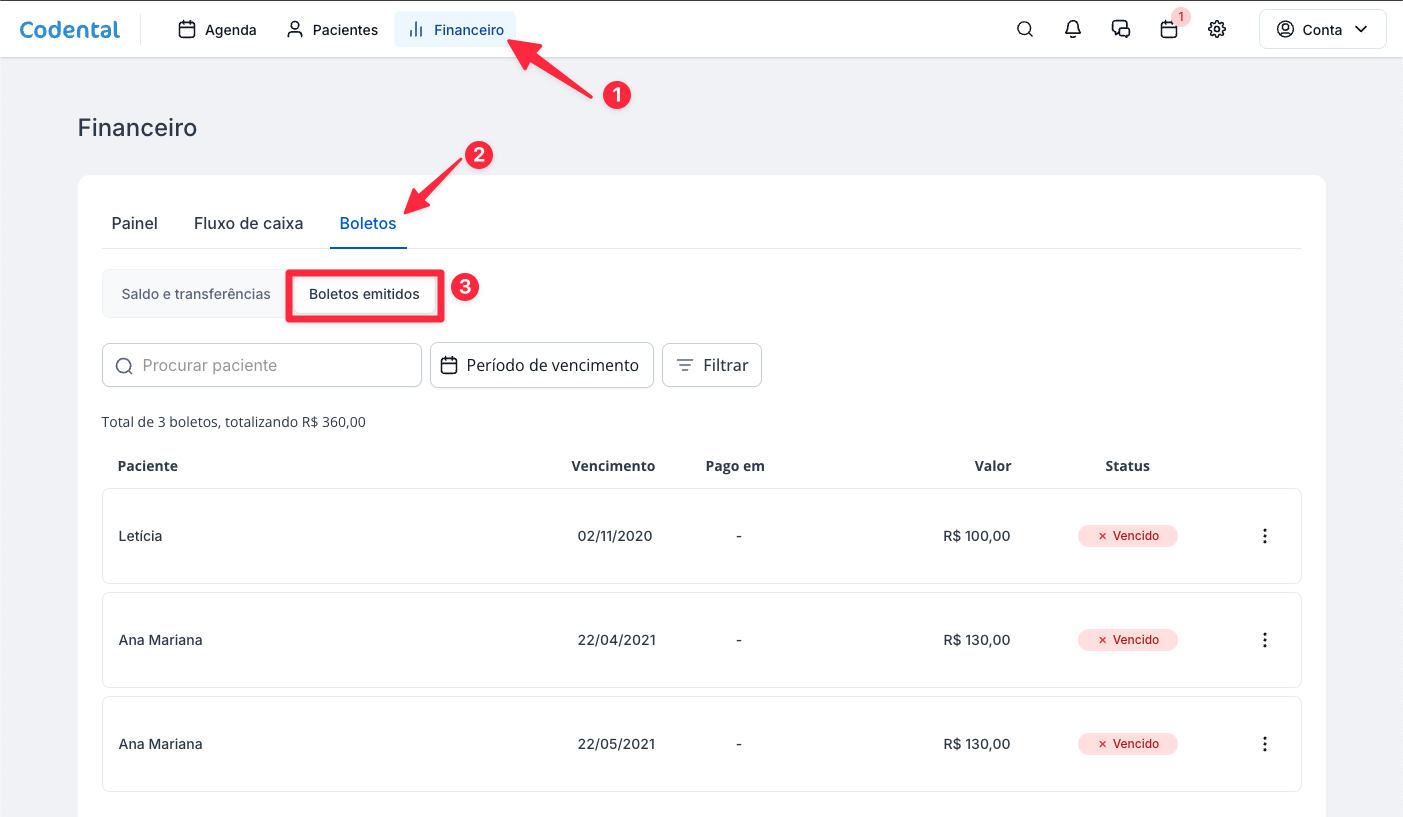Expand the Conta account dropdown
The height and width of the screenshot is (817, 1403).
1322,30
